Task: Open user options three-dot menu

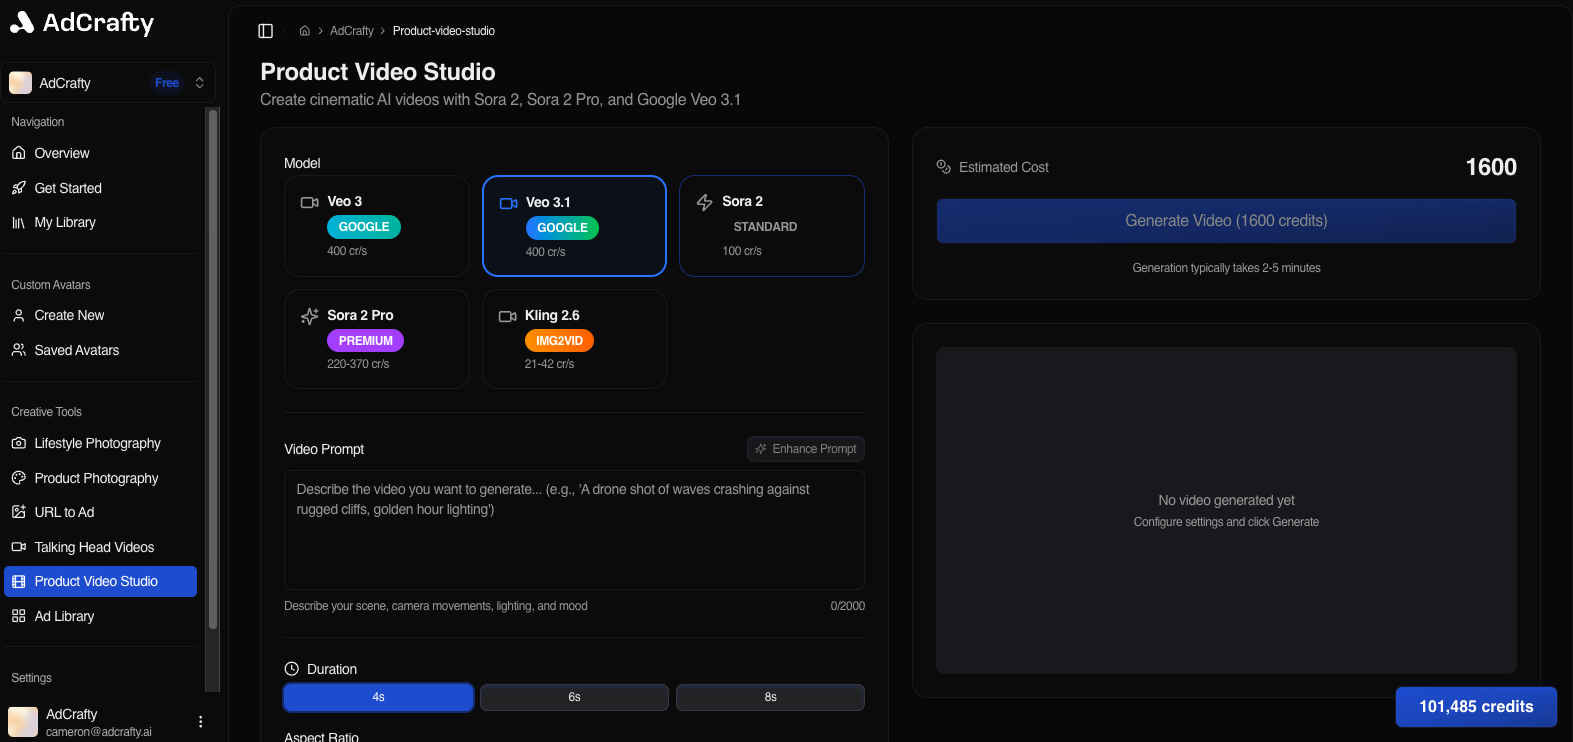Action: (x=200, y=722)
